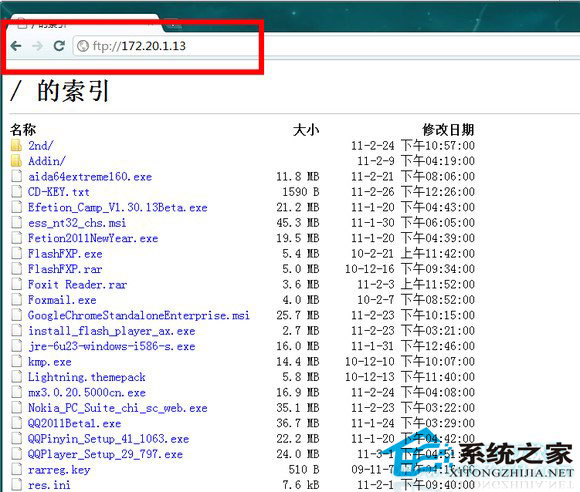Download QQ2011Beta1.exe
The height and width of the screenshot is (492, 580).
pyautogui.click(x=74, y=423)
